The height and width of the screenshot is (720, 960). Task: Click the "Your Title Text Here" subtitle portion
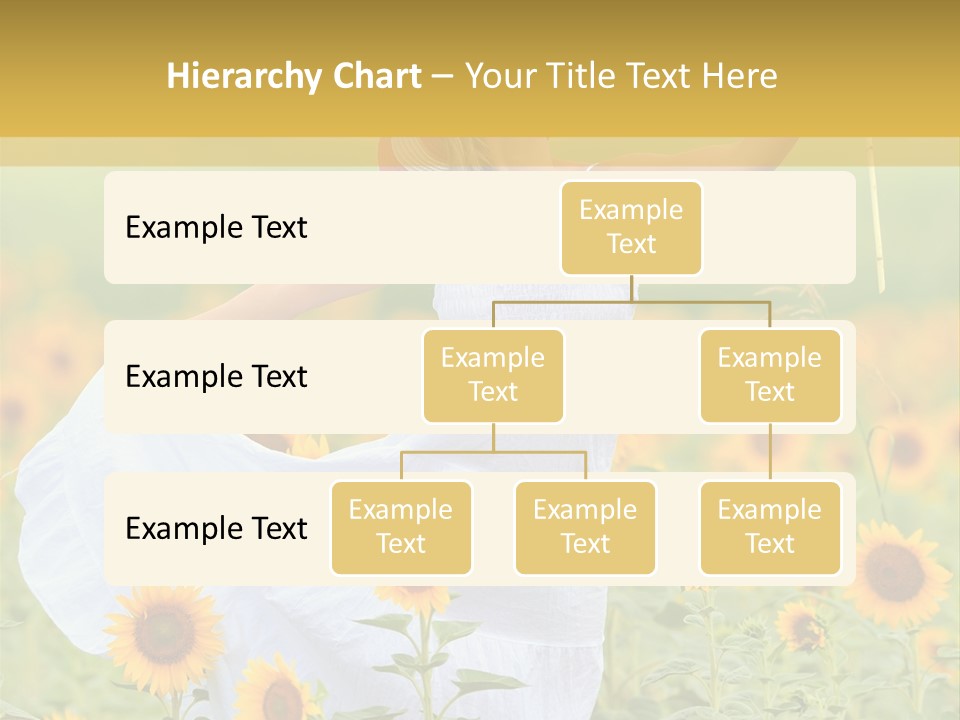click(x=620, y=76)
